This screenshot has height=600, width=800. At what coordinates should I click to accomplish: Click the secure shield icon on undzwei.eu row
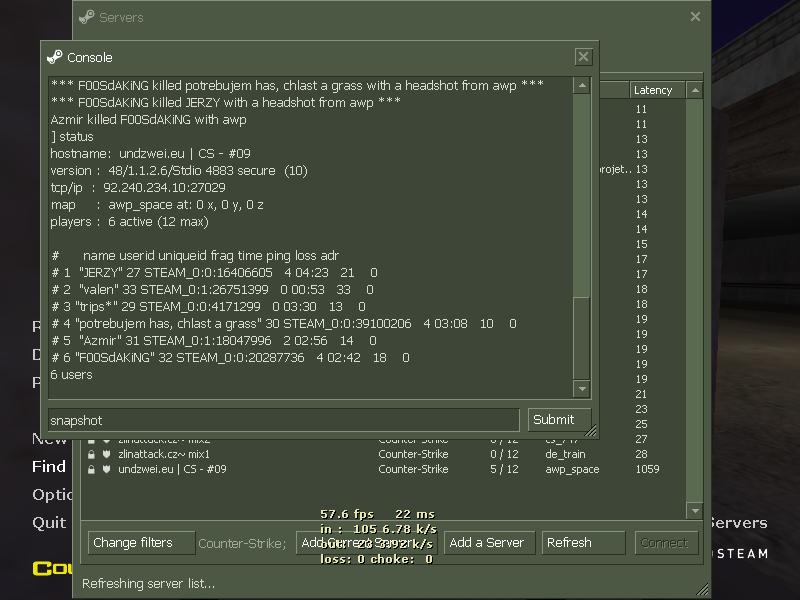click(x=106, y=469)
